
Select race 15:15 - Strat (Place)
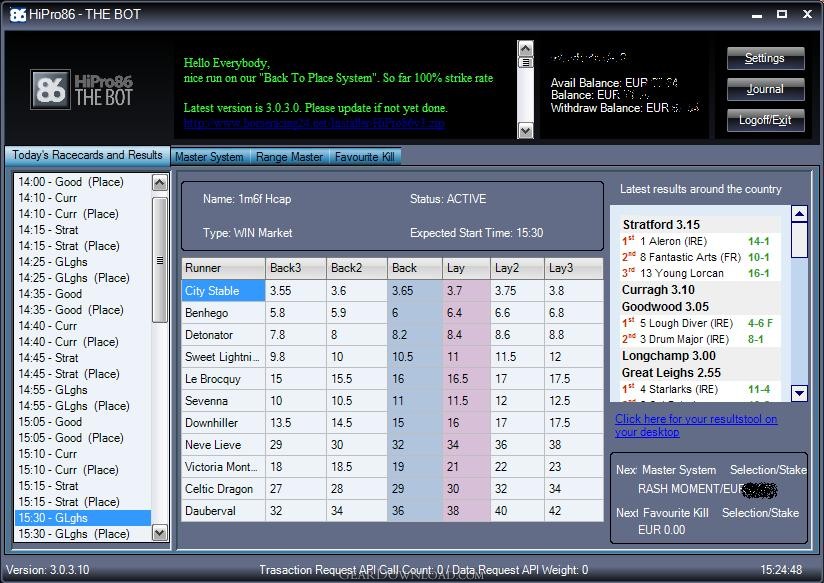pyautogui.click(x=69, y=502)
